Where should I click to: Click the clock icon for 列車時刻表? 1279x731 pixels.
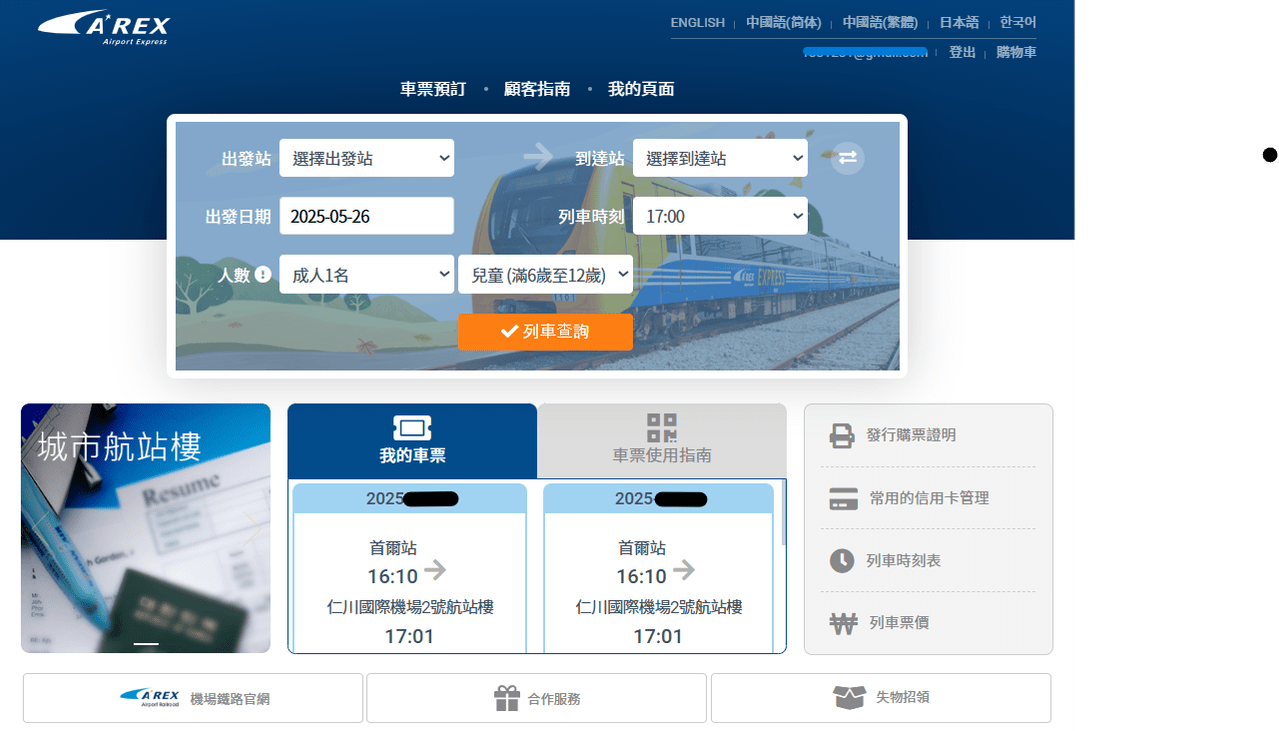click(x=842, y=560)
